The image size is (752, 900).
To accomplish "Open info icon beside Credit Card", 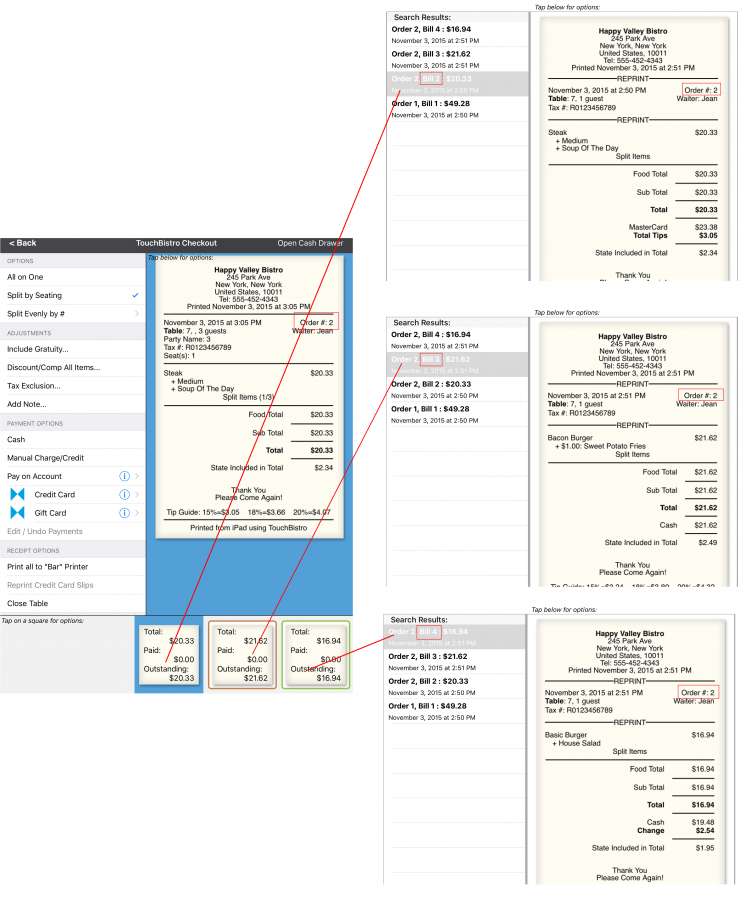I will 125,494.
